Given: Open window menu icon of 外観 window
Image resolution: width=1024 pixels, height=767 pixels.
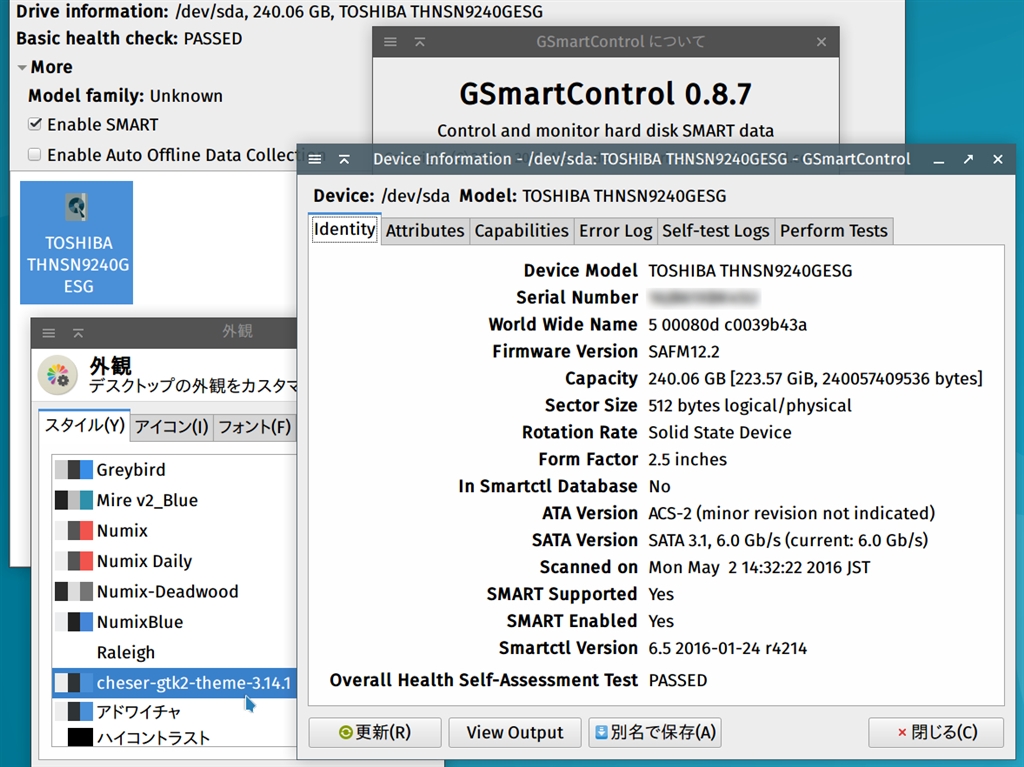Looking at the screenshot, I should tap(48, 333).
